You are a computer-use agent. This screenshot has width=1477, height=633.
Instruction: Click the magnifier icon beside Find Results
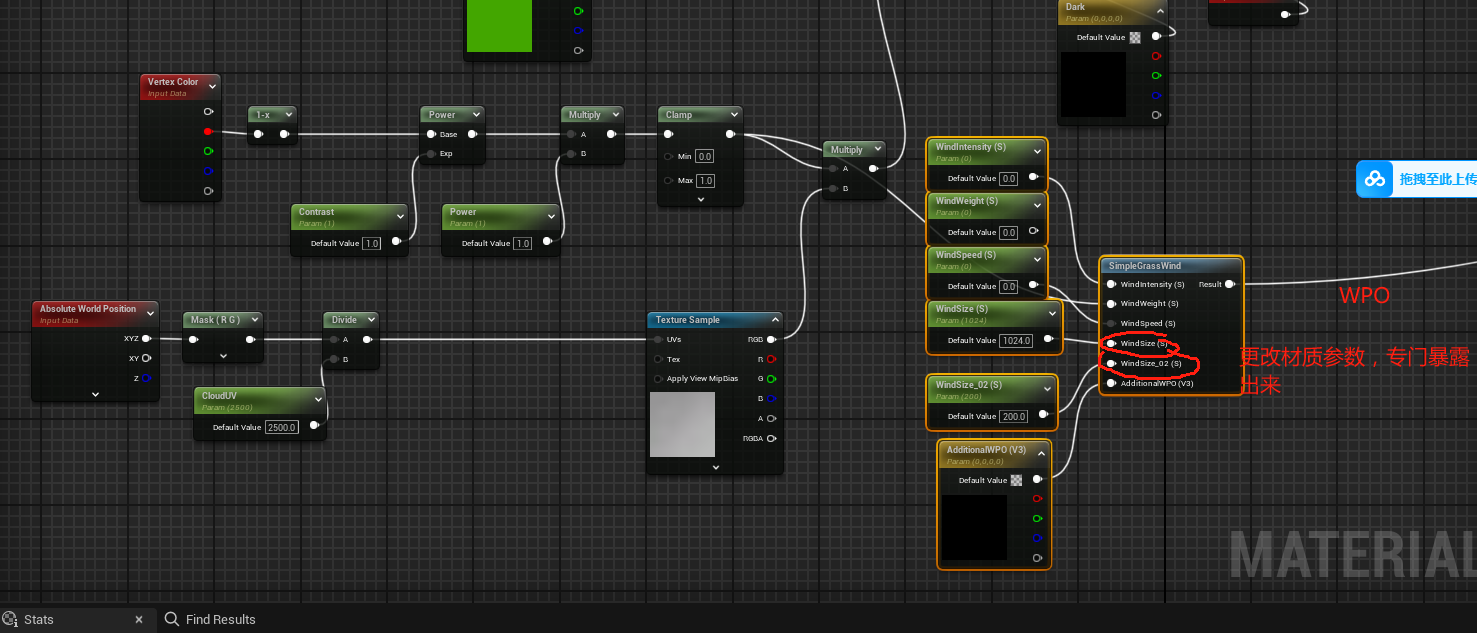pos(172,619)
